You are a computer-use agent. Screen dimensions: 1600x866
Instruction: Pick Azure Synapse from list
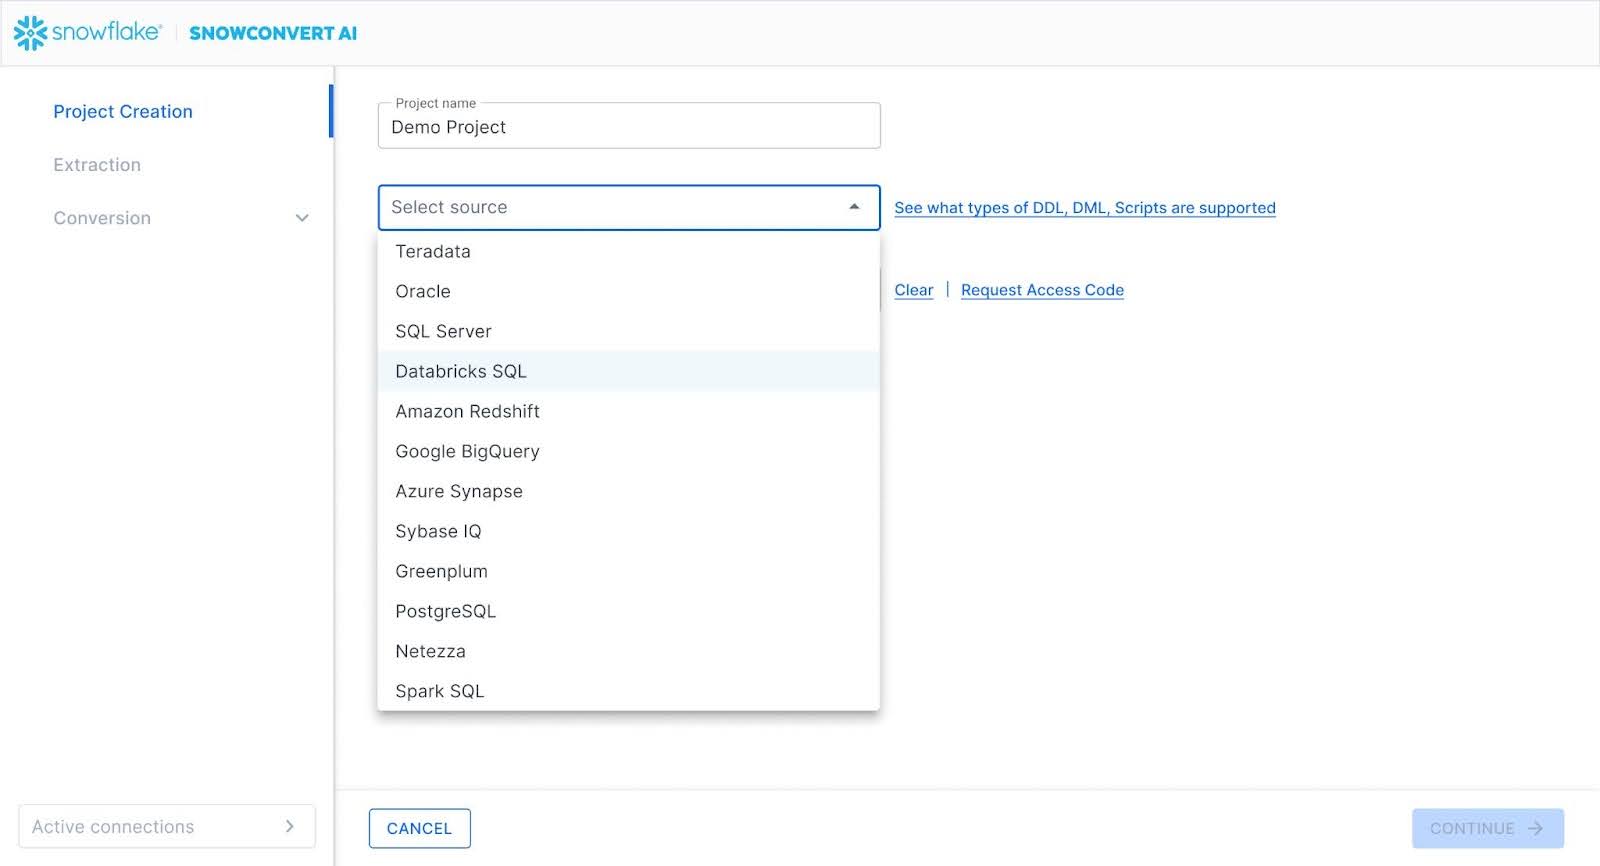tap(459, 491)
